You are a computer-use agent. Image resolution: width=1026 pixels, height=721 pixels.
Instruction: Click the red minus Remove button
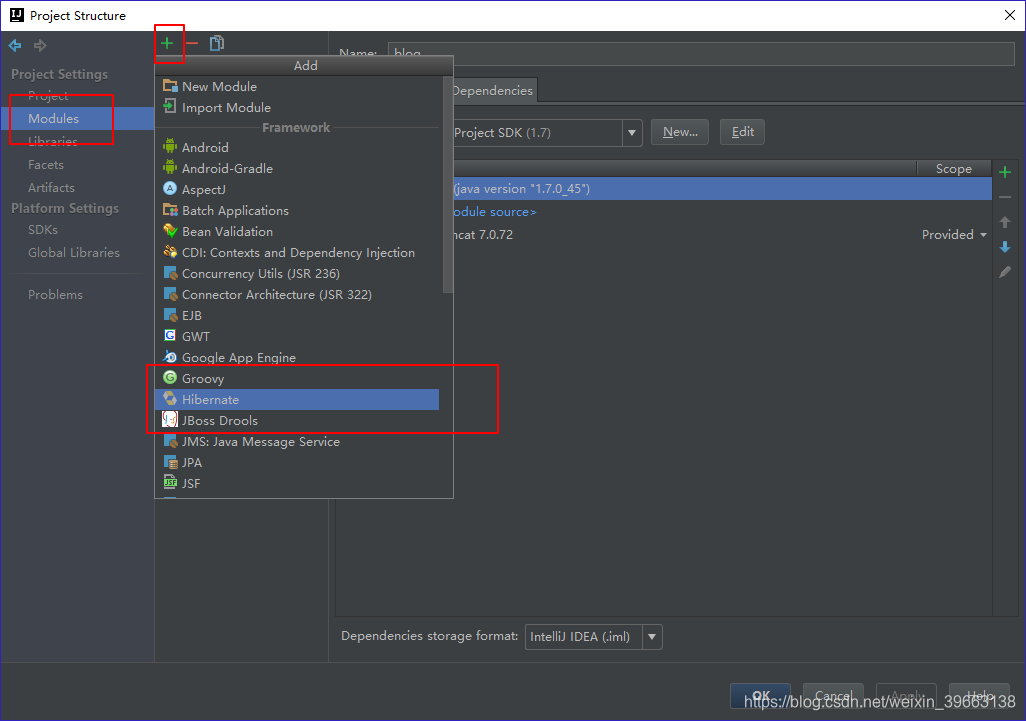[x=192, y=43]
